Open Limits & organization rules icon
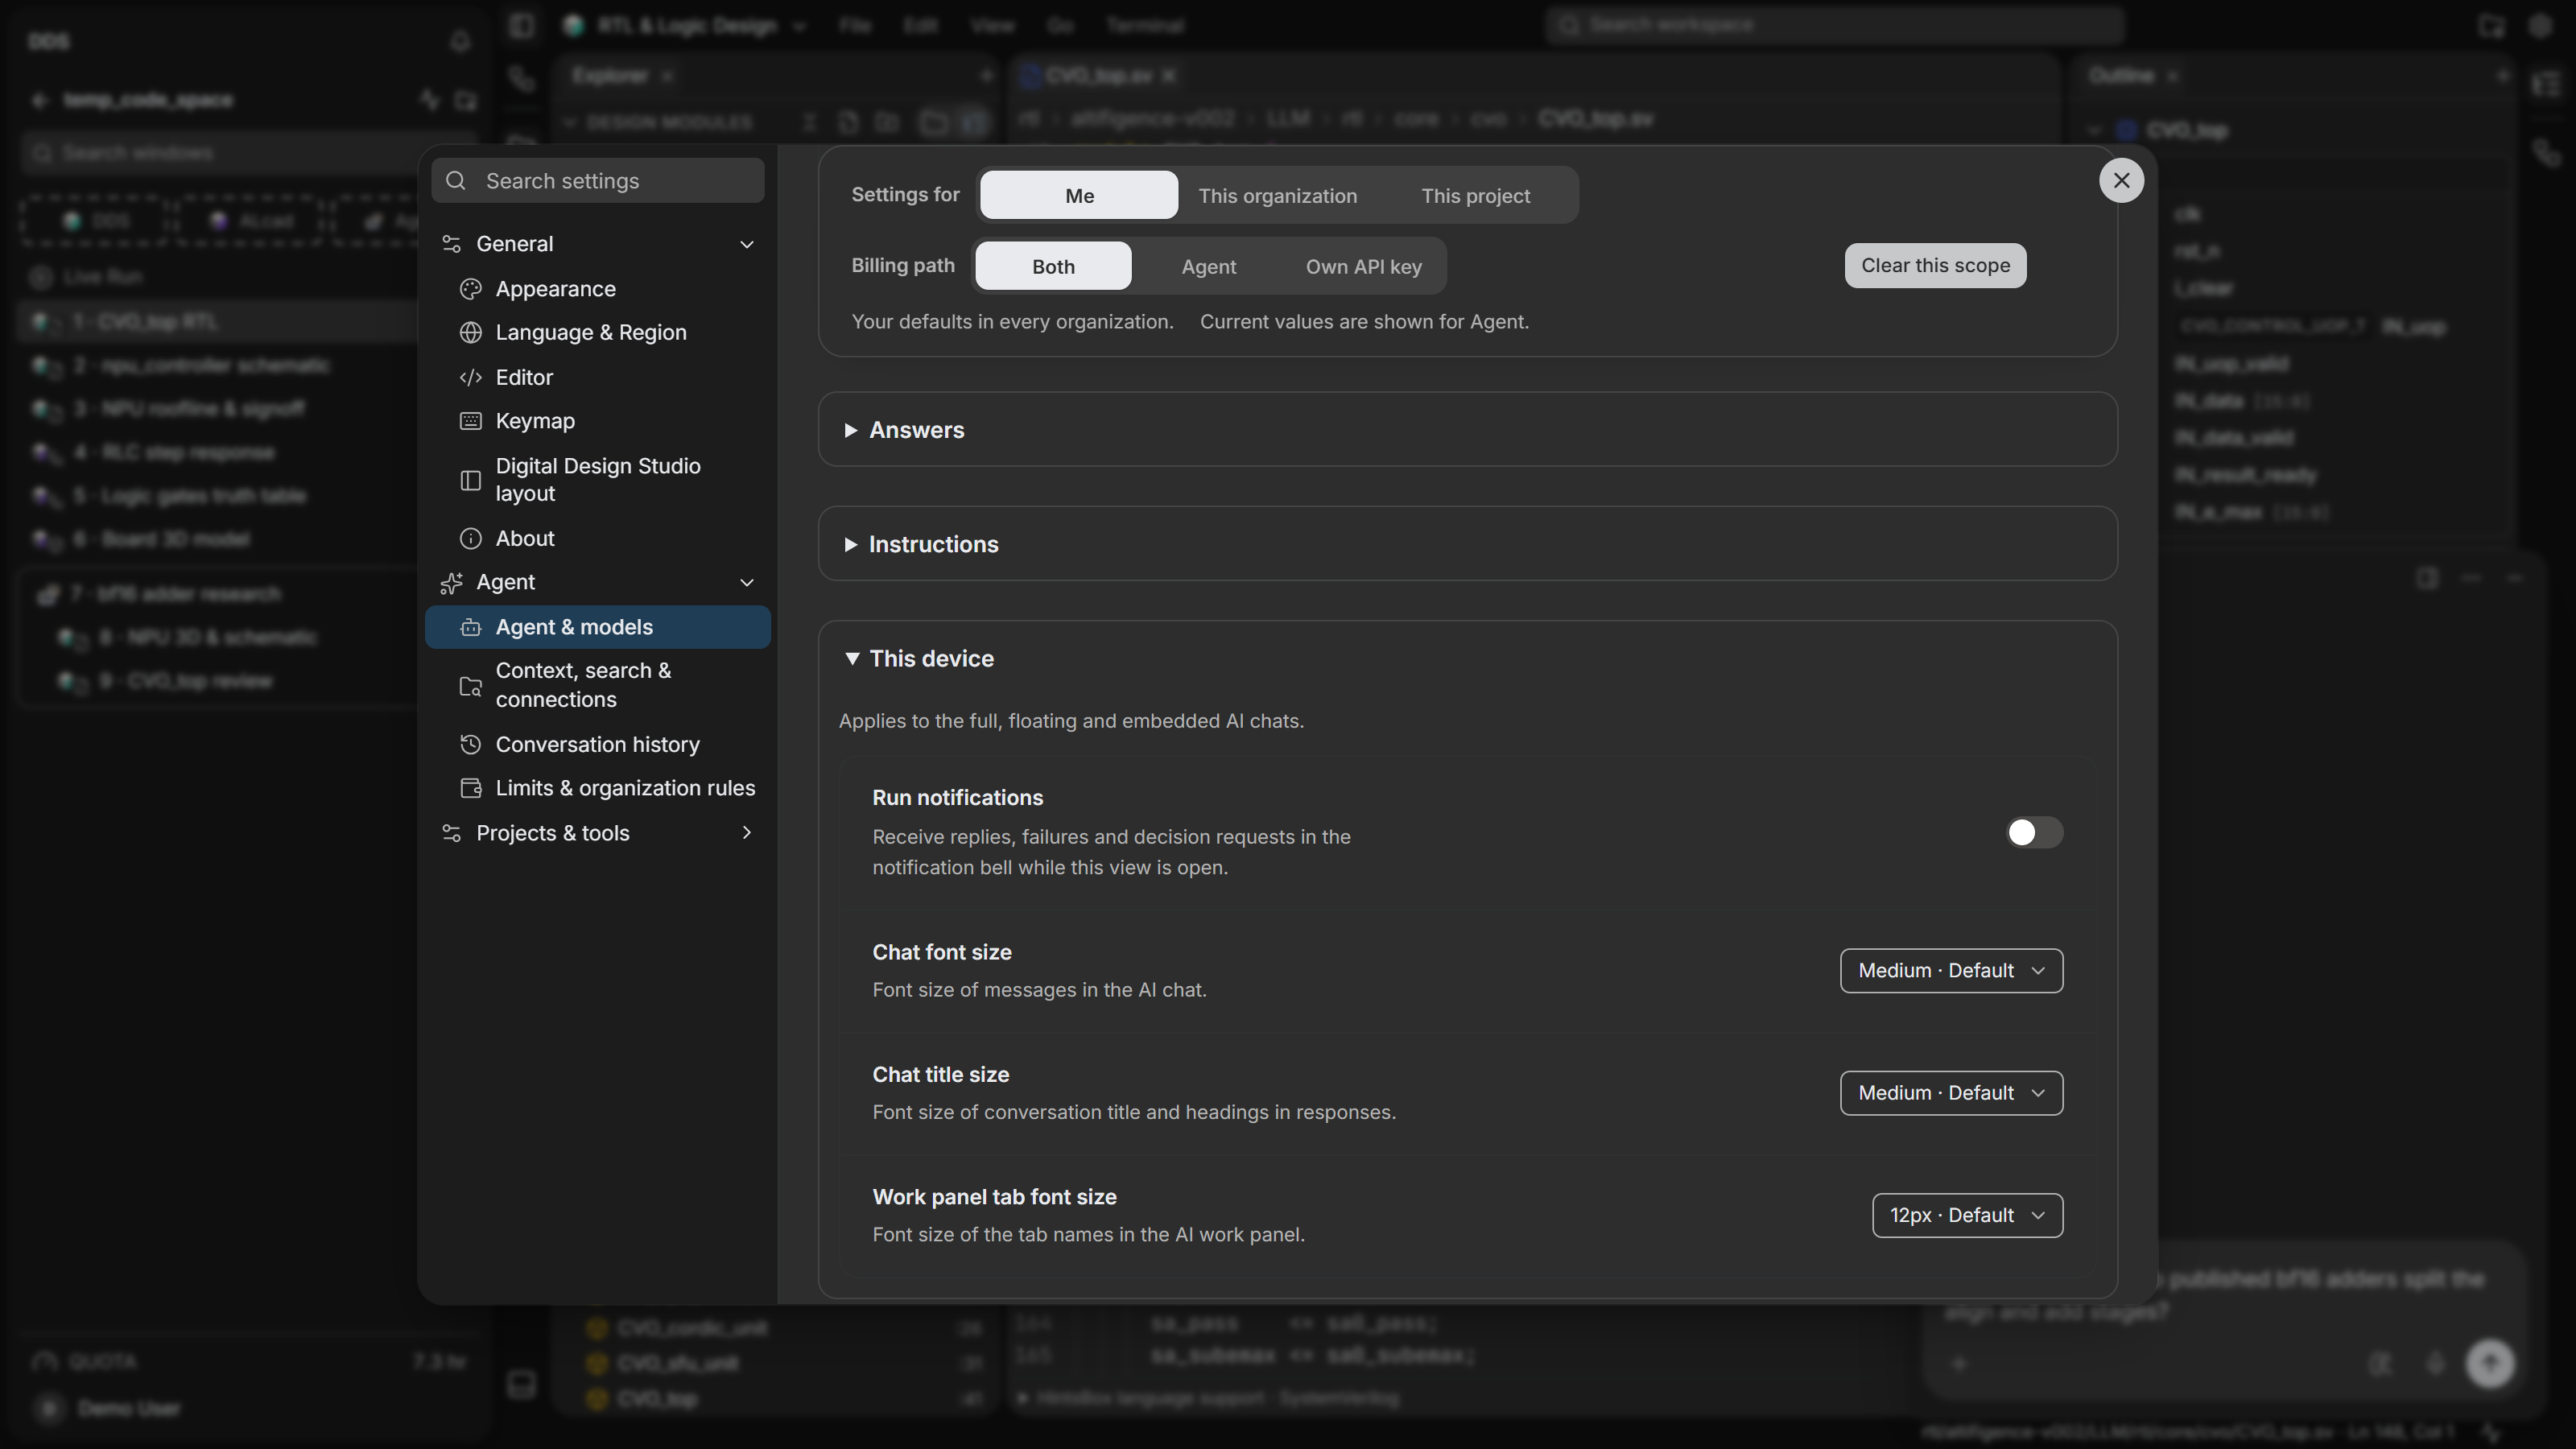Image resolution: width=2576 pixels, height=1449 pixels. pos(470,788)
